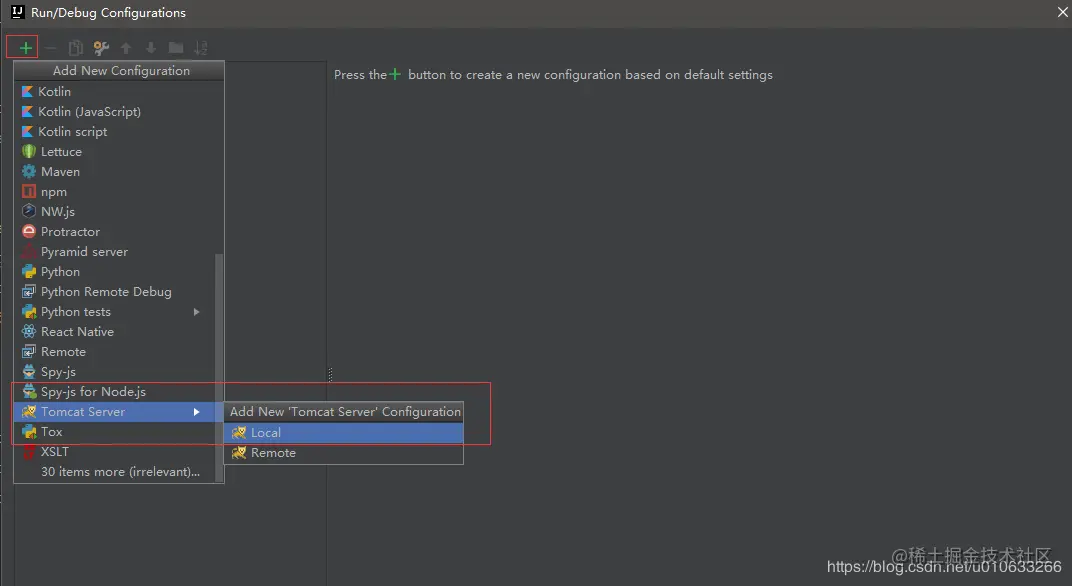This screenshot has width=1072, height=586.
Task: Click the Add New Configuration header
Action: coord(121,70)
